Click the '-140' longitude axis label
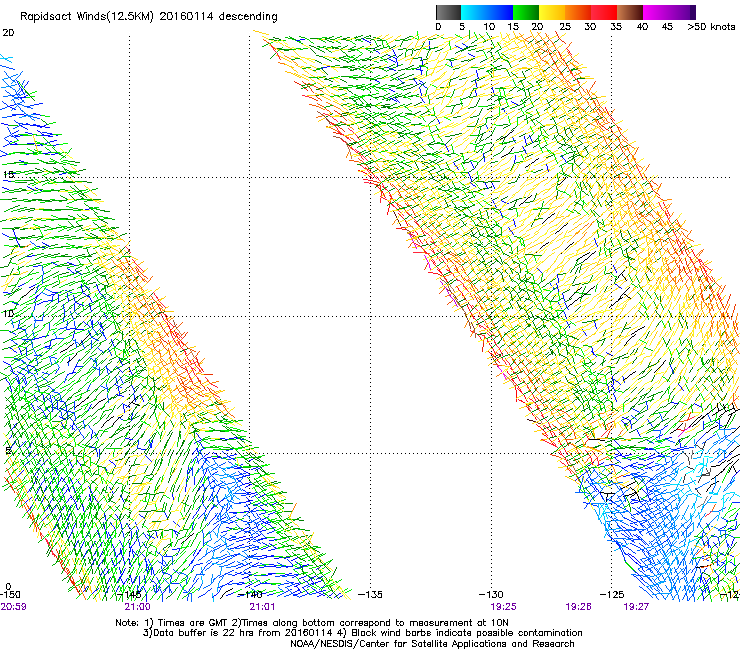 (250, 594)
